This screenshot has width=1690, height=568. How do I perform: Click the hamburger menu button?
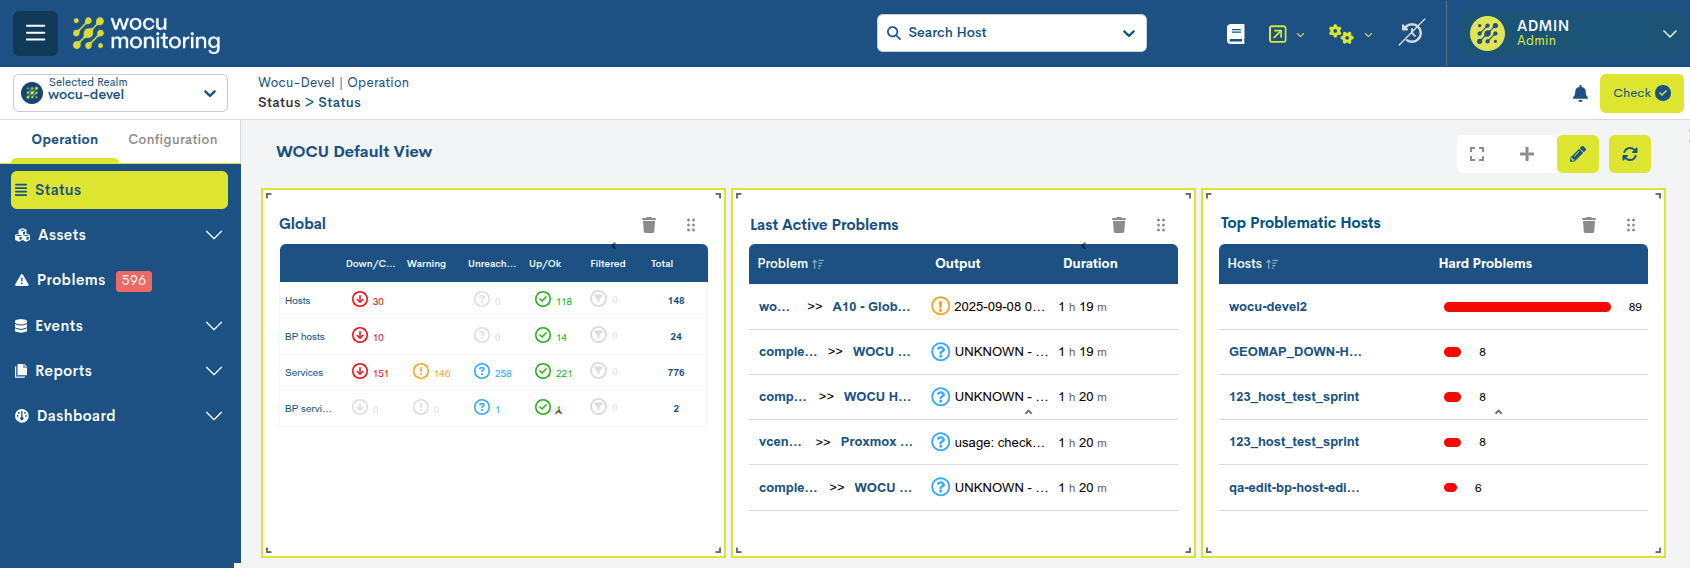(x=35, y=33)
